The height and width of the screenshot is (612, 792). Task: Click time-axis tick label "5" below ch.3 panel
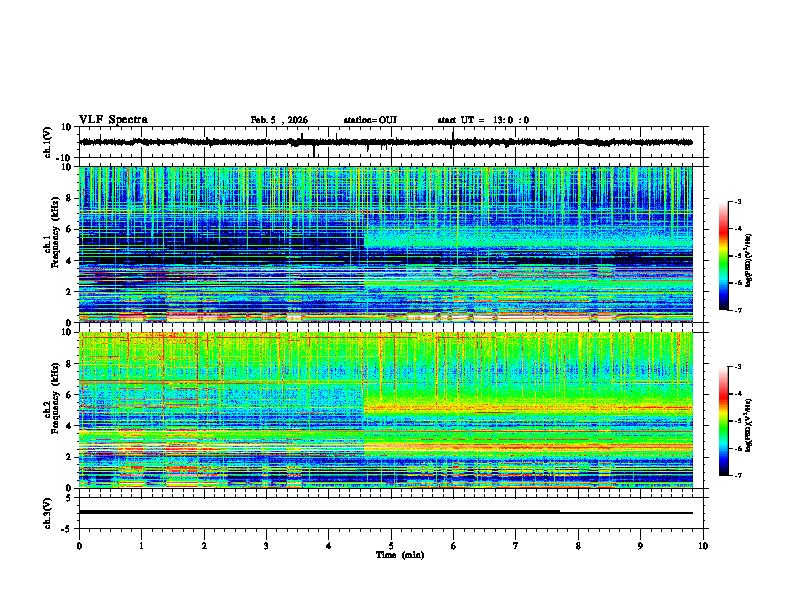click(x=391, y=546)
